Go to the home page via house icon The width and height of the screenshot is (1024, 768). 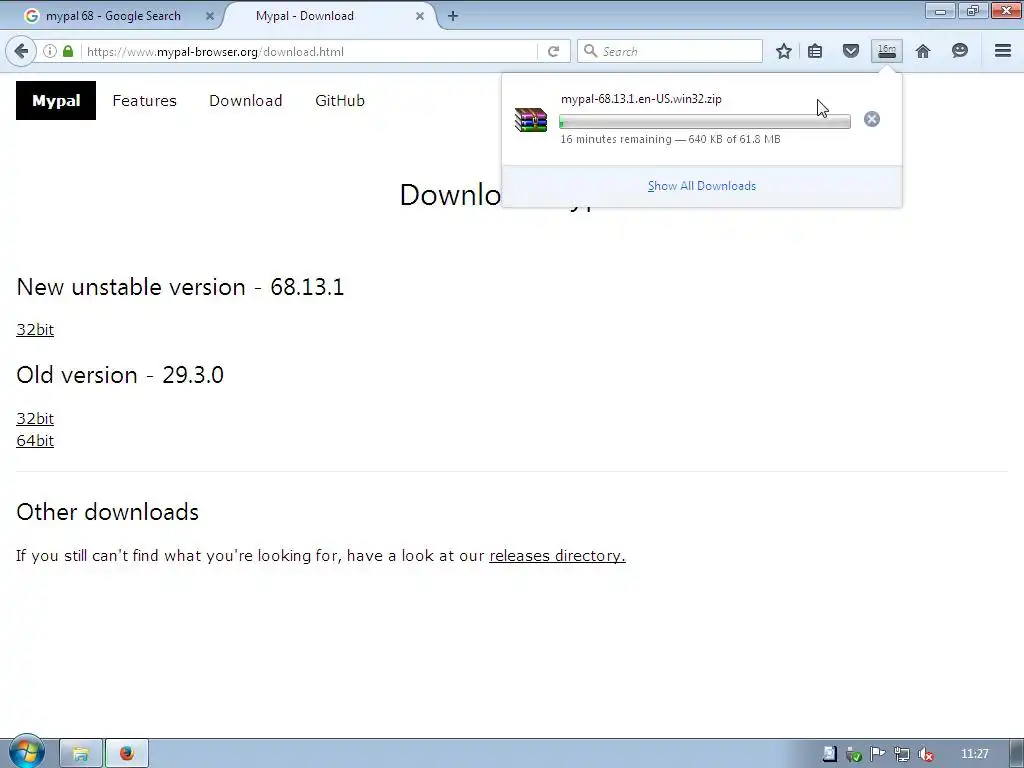[x=923, y=51]
